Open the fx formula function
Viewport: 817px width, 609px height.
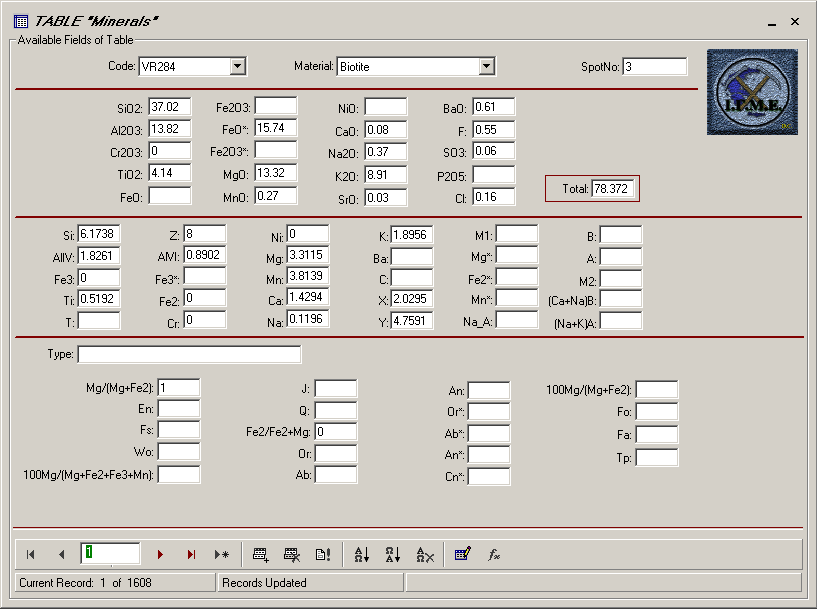click(x=493, y=554)
